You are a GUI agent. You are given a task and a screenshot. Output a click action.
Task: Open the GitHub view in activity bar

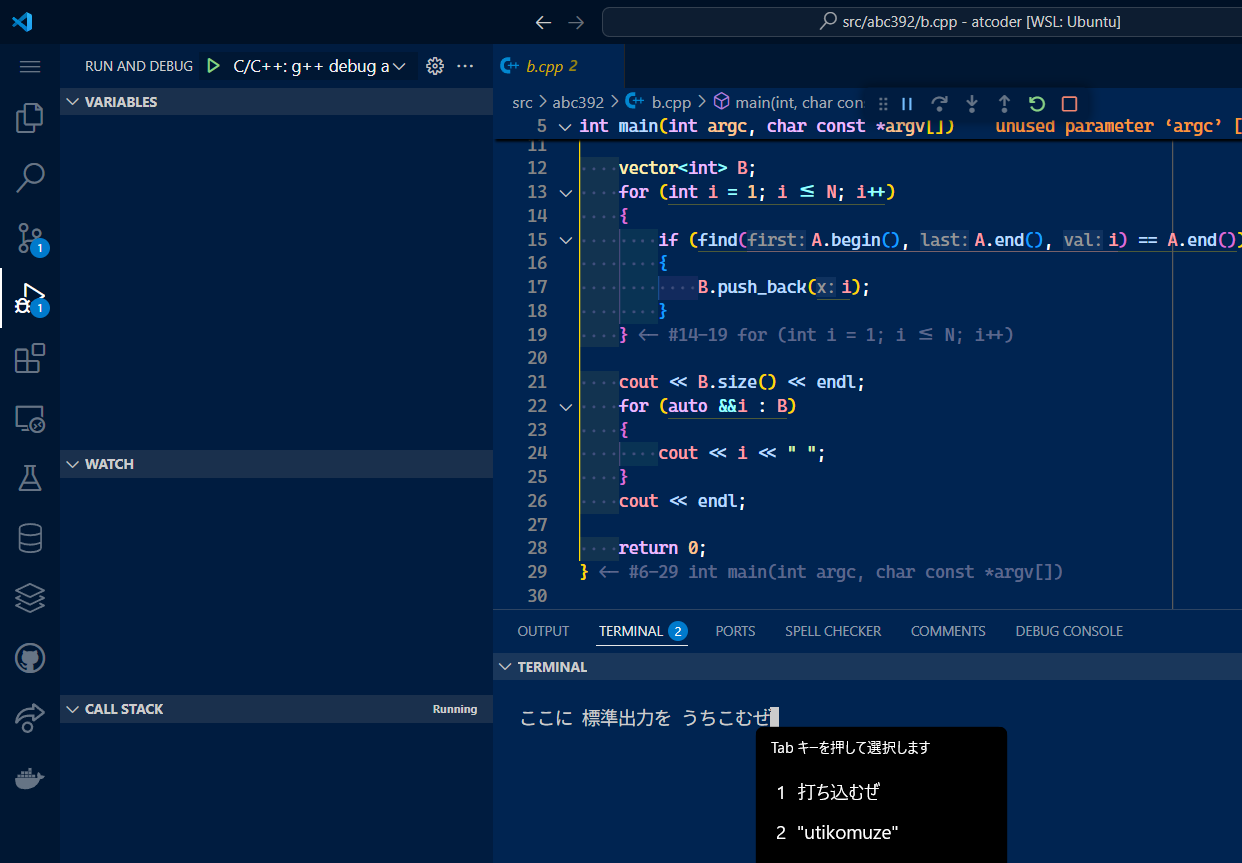click(x=30, y=658)
